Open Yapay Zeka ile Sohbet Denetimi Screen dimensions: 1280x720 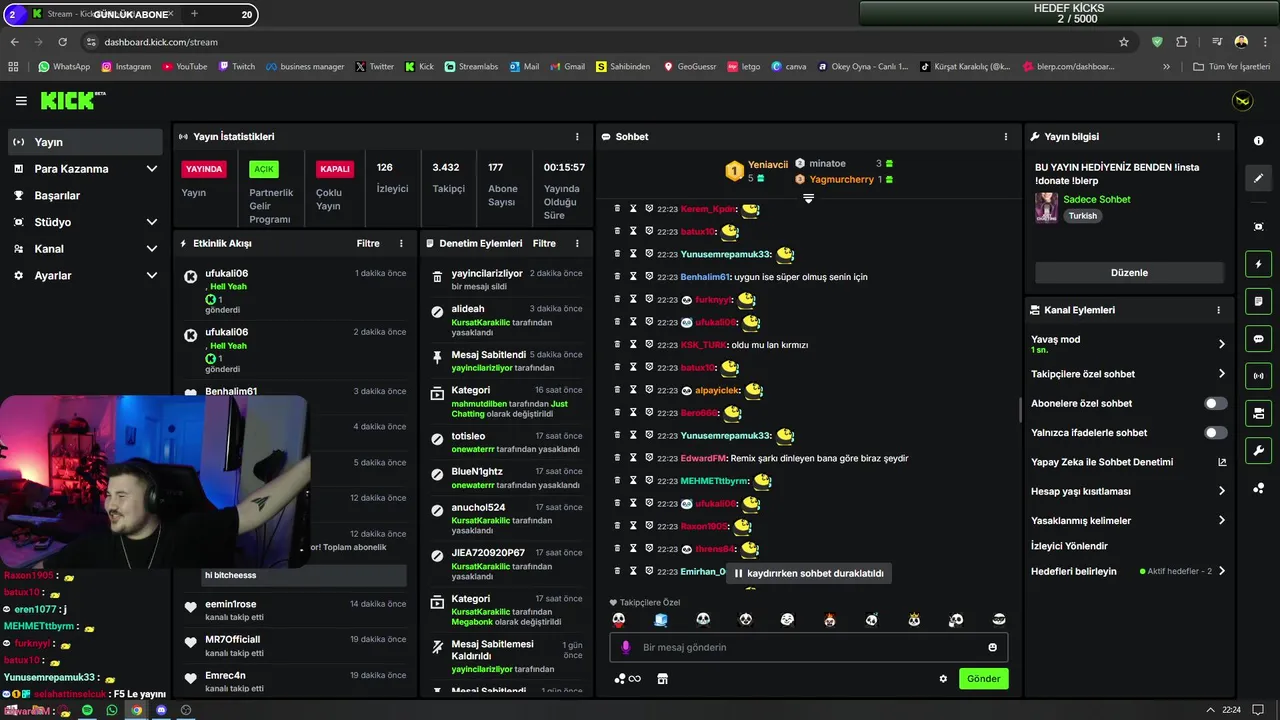tap(1128, 462)
